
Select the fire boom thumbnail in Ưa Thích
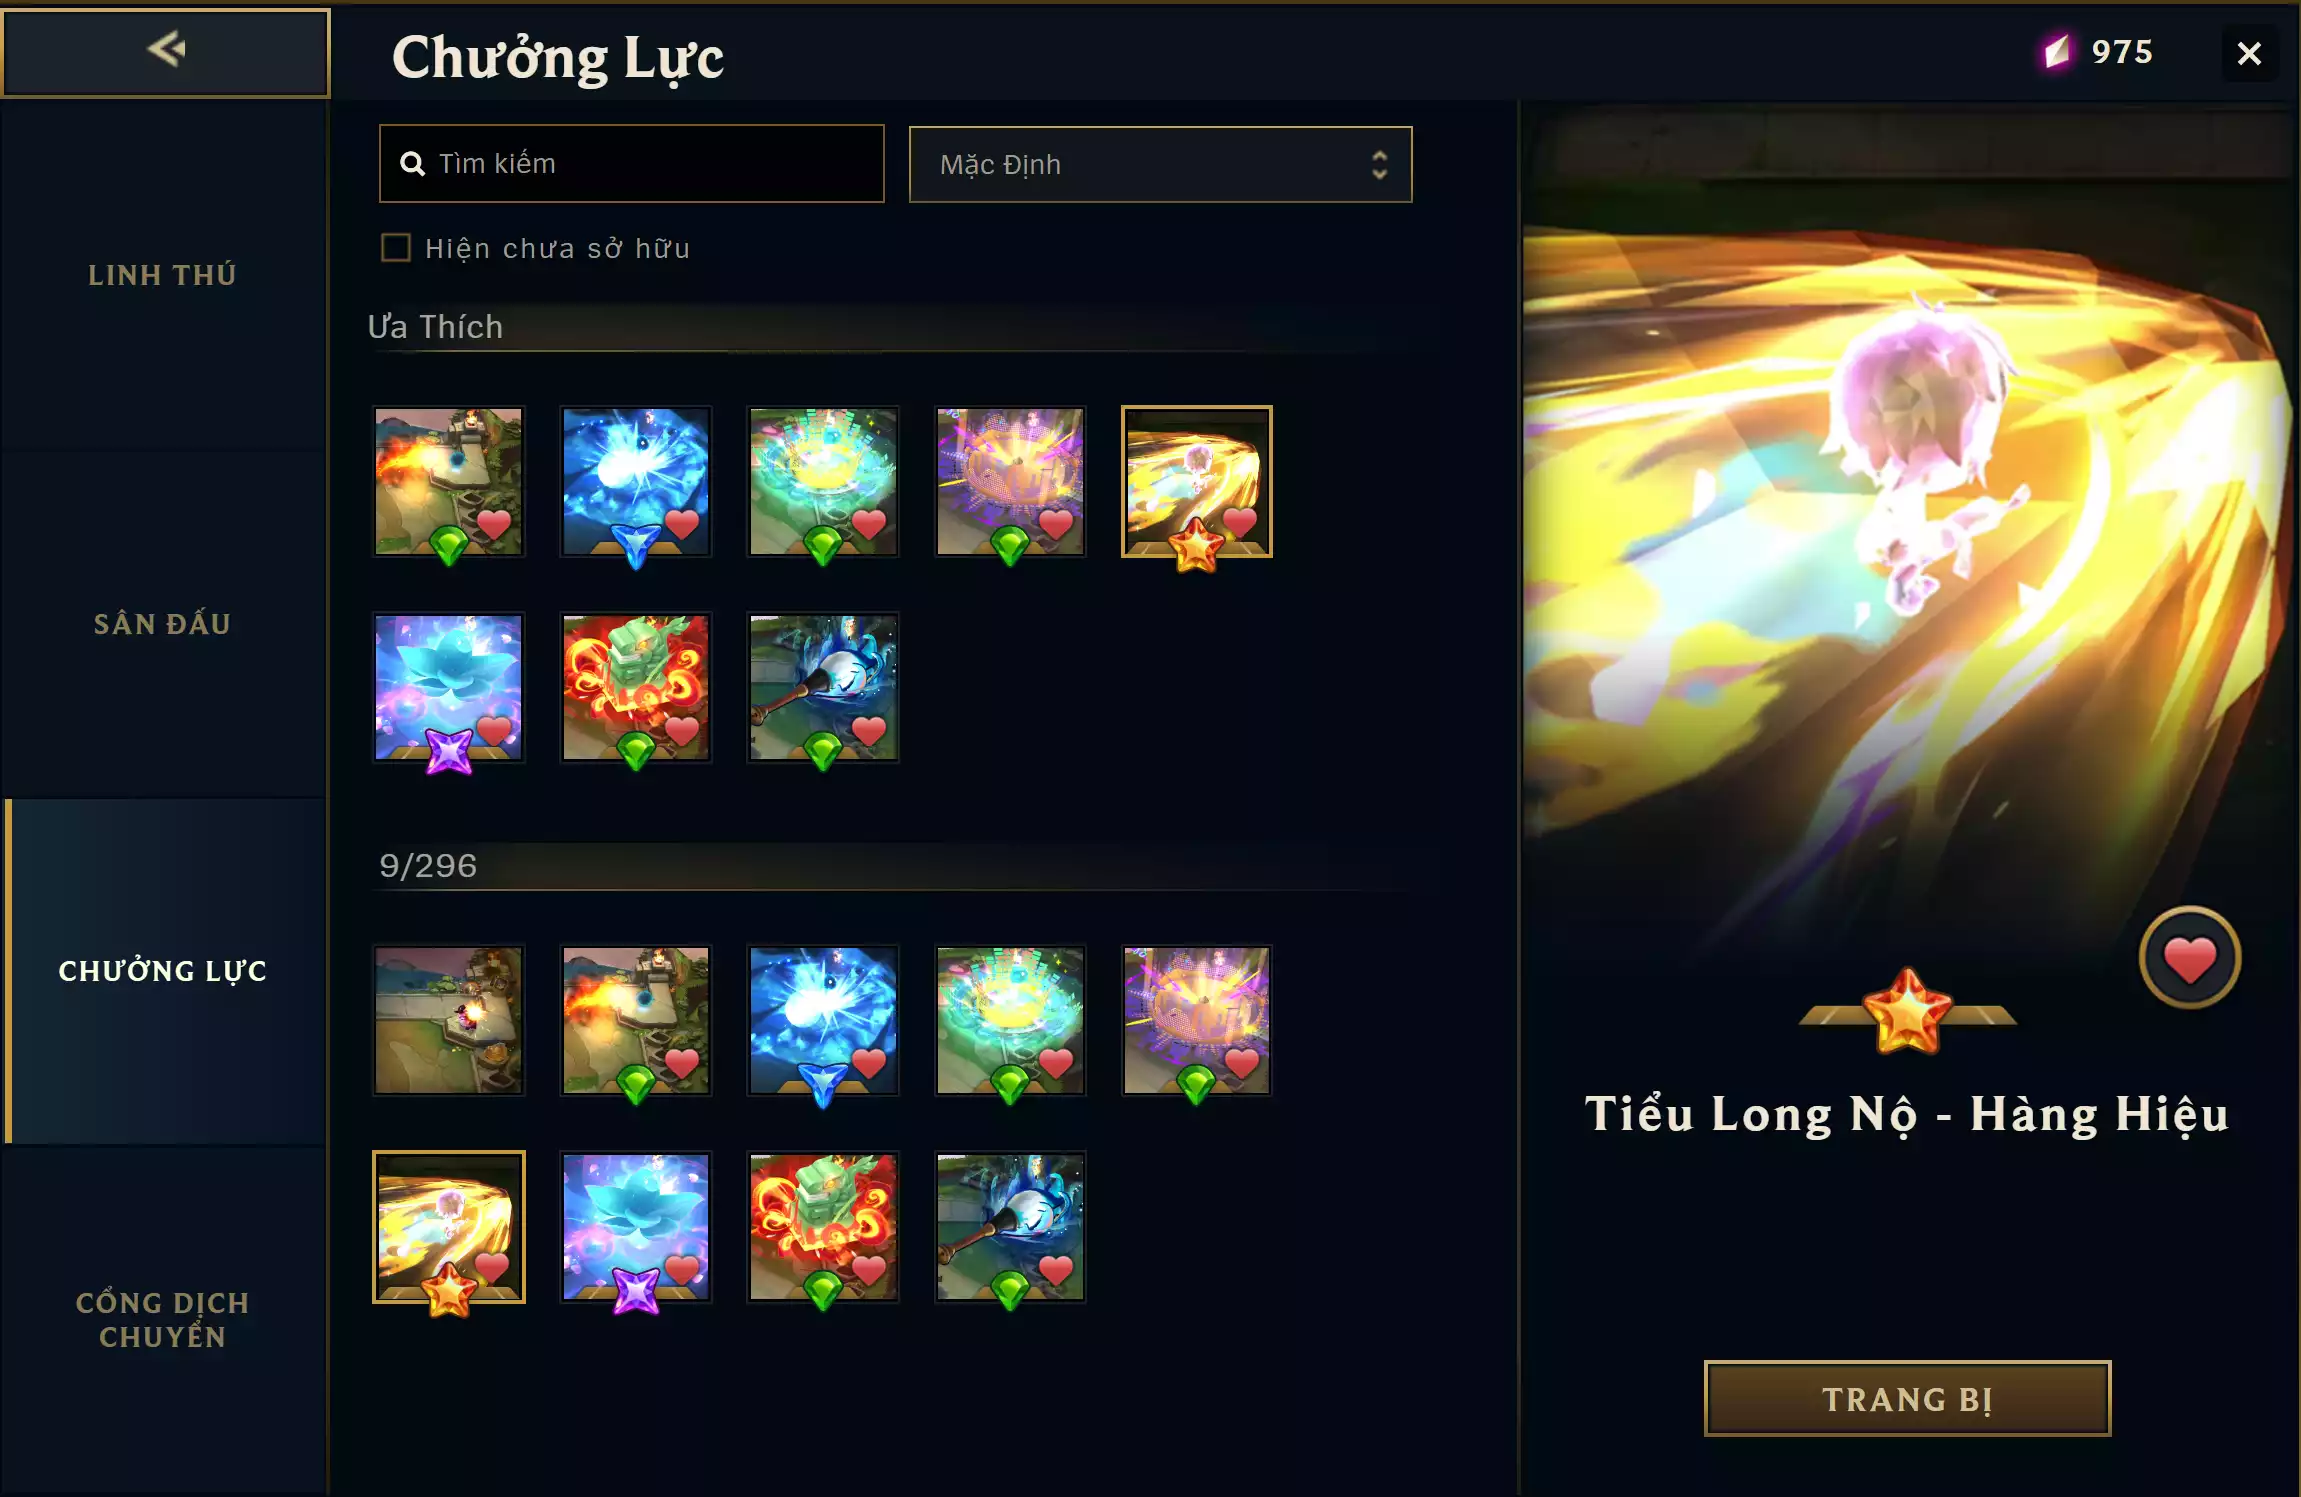pos(448,481)
